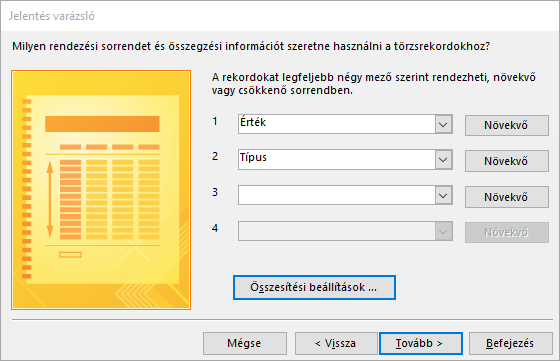The height and width of the screenshot is (361, 560).
Task: Open Összesítési beállítások options
Action: click(x=314, y=287)
